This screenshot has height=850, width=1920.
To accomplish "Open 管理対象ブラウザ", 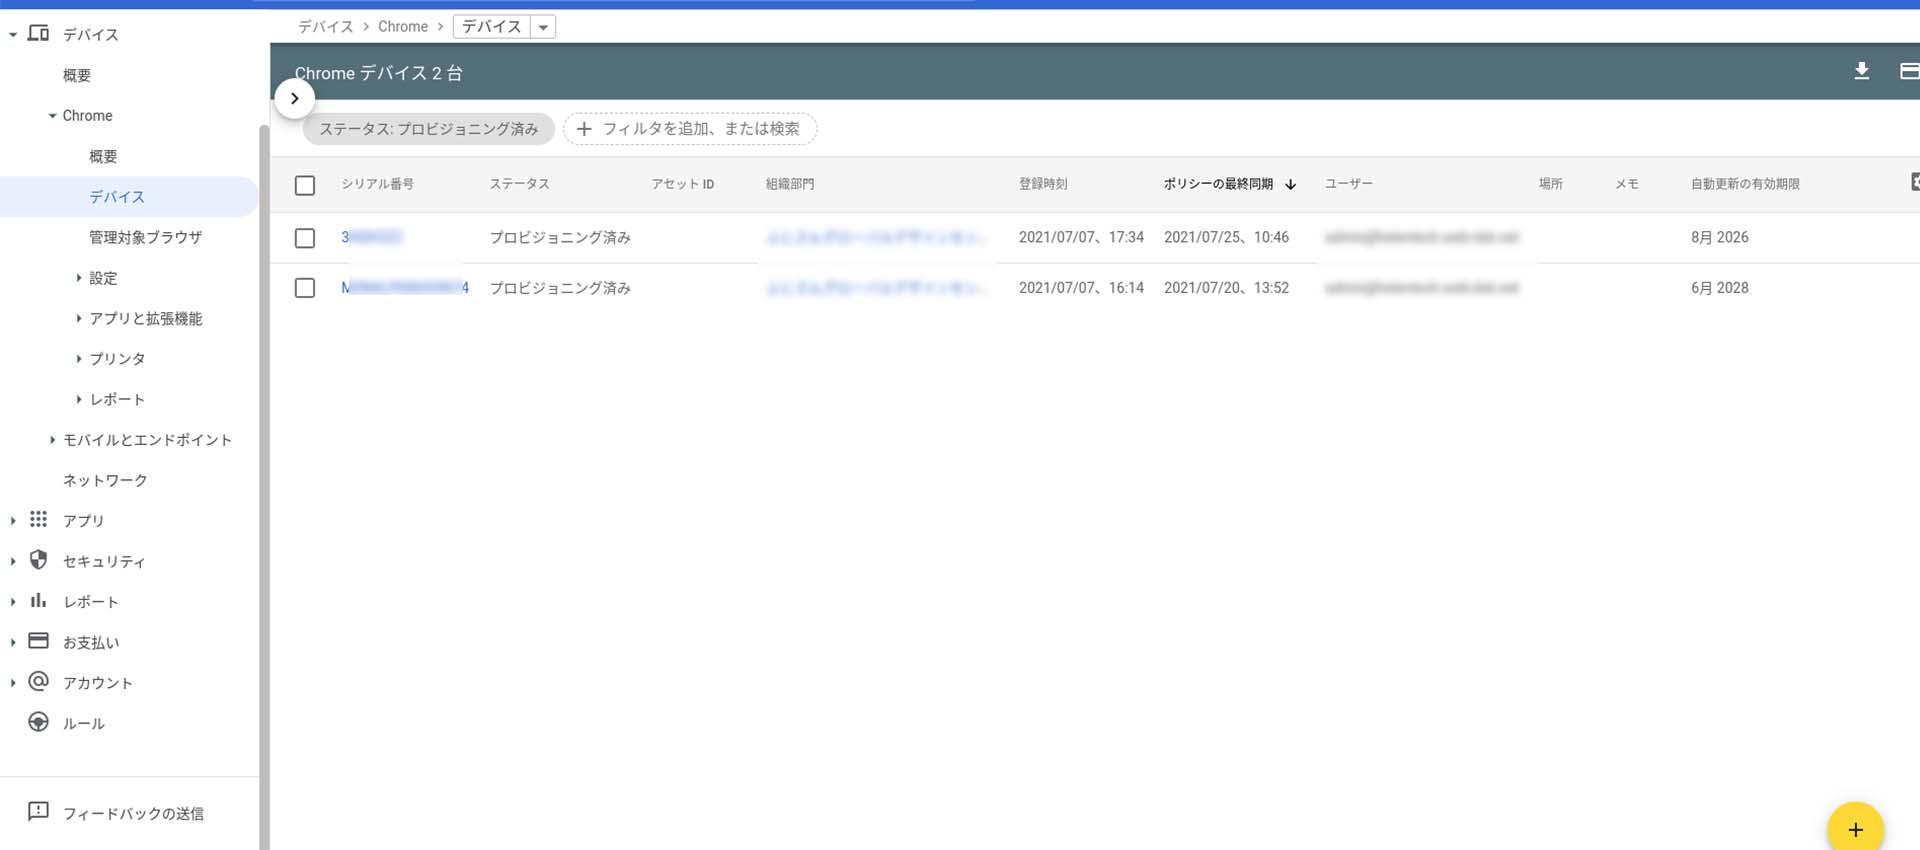I will [x=145, y=237].
